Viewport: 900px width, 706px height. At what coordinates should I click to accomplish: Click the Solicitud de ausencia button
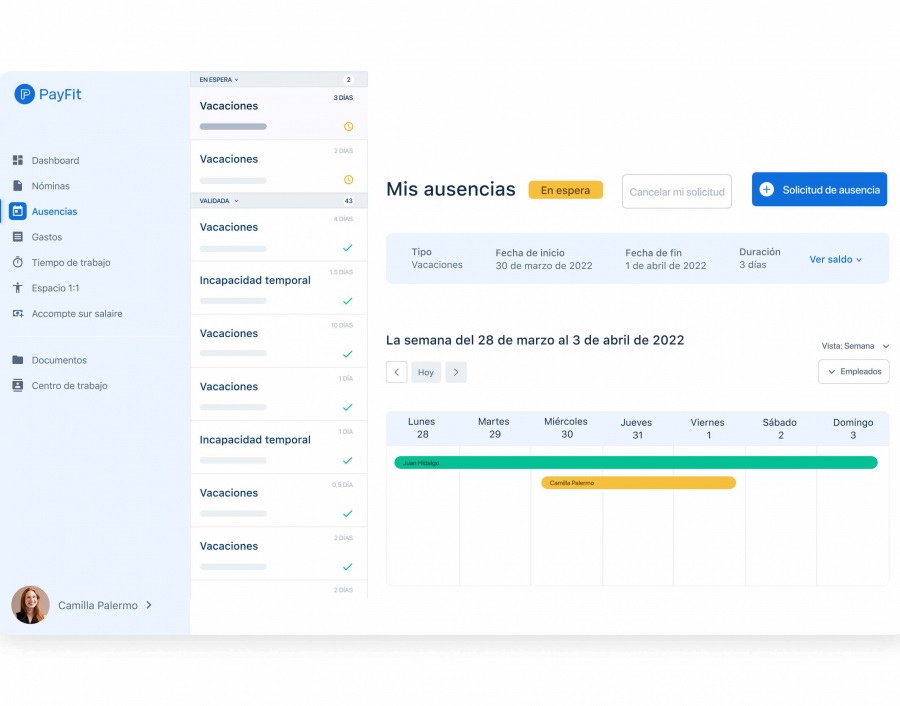(819, 189)
